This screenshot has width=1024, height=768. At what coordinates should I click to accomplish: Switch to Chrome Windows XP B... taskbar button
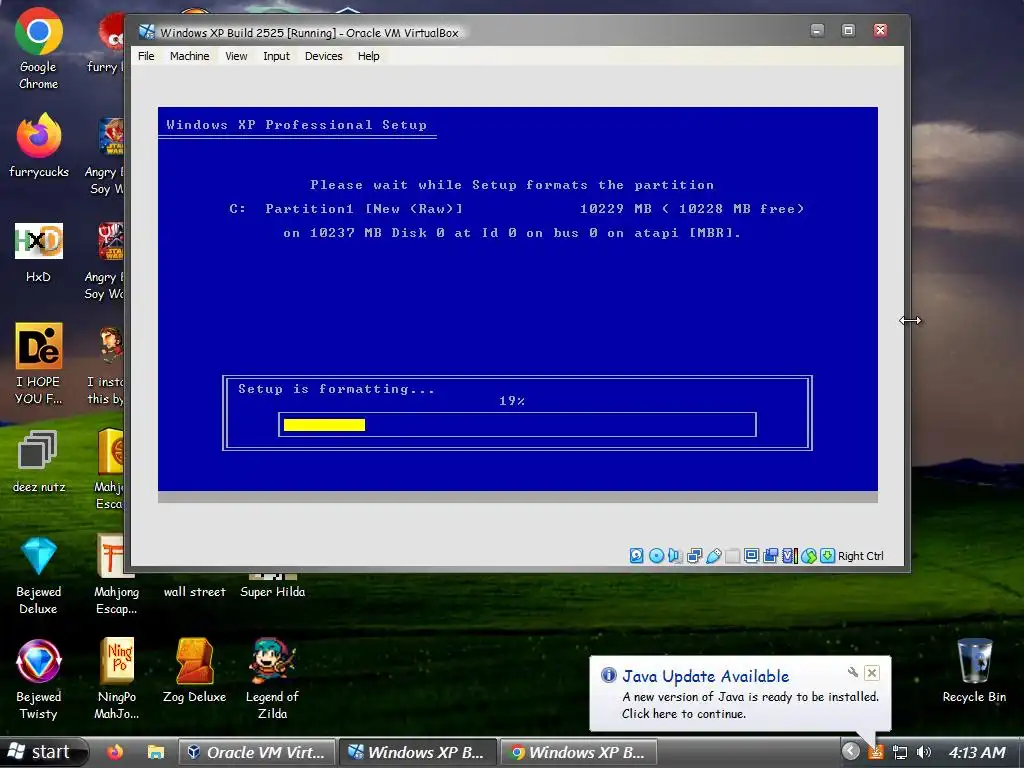pyautogui.click(x=579, y=752)
